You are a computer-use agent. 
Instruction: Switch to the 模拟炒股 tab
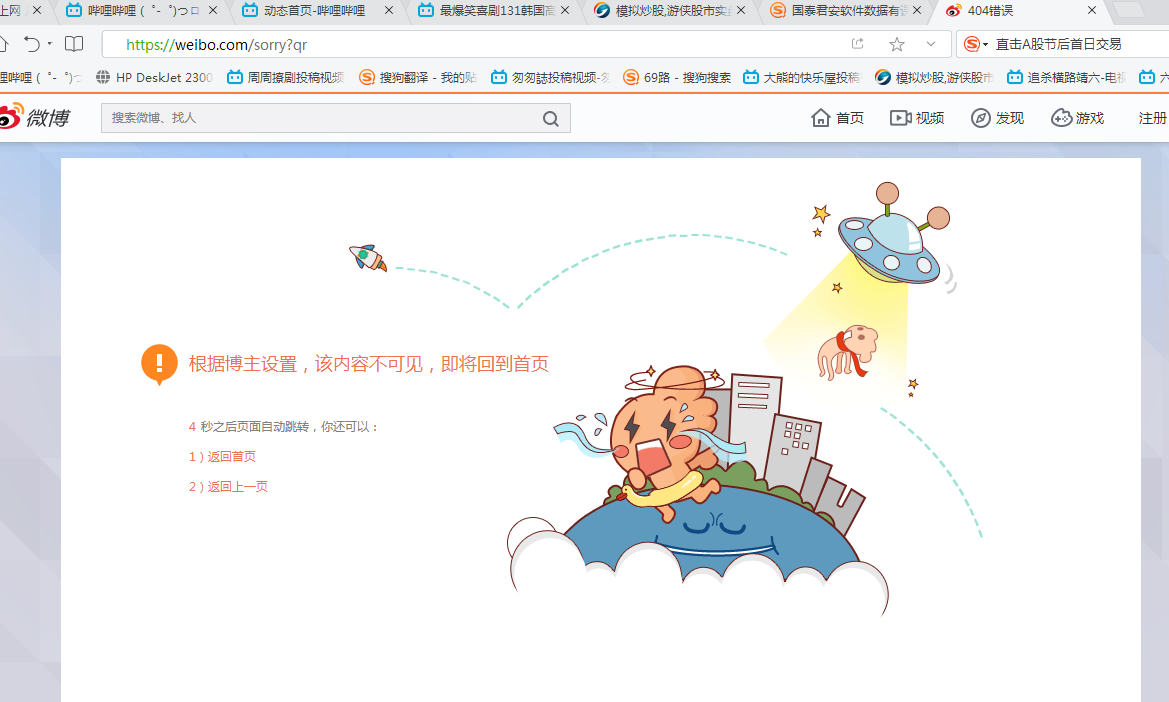pyautogui.click(x=670, y=10)
